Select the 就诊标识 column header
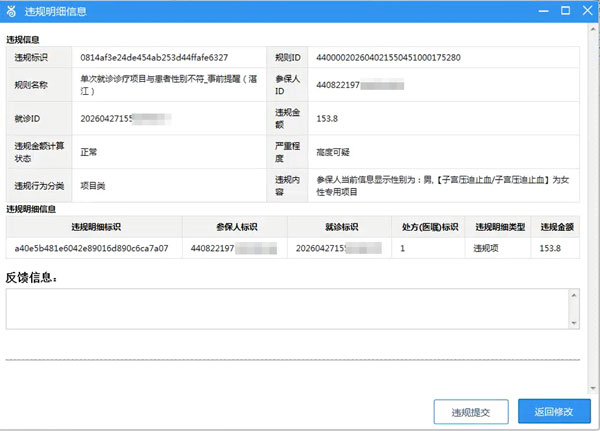The height and width of the screenshot is (431, 600). (341, 227)
